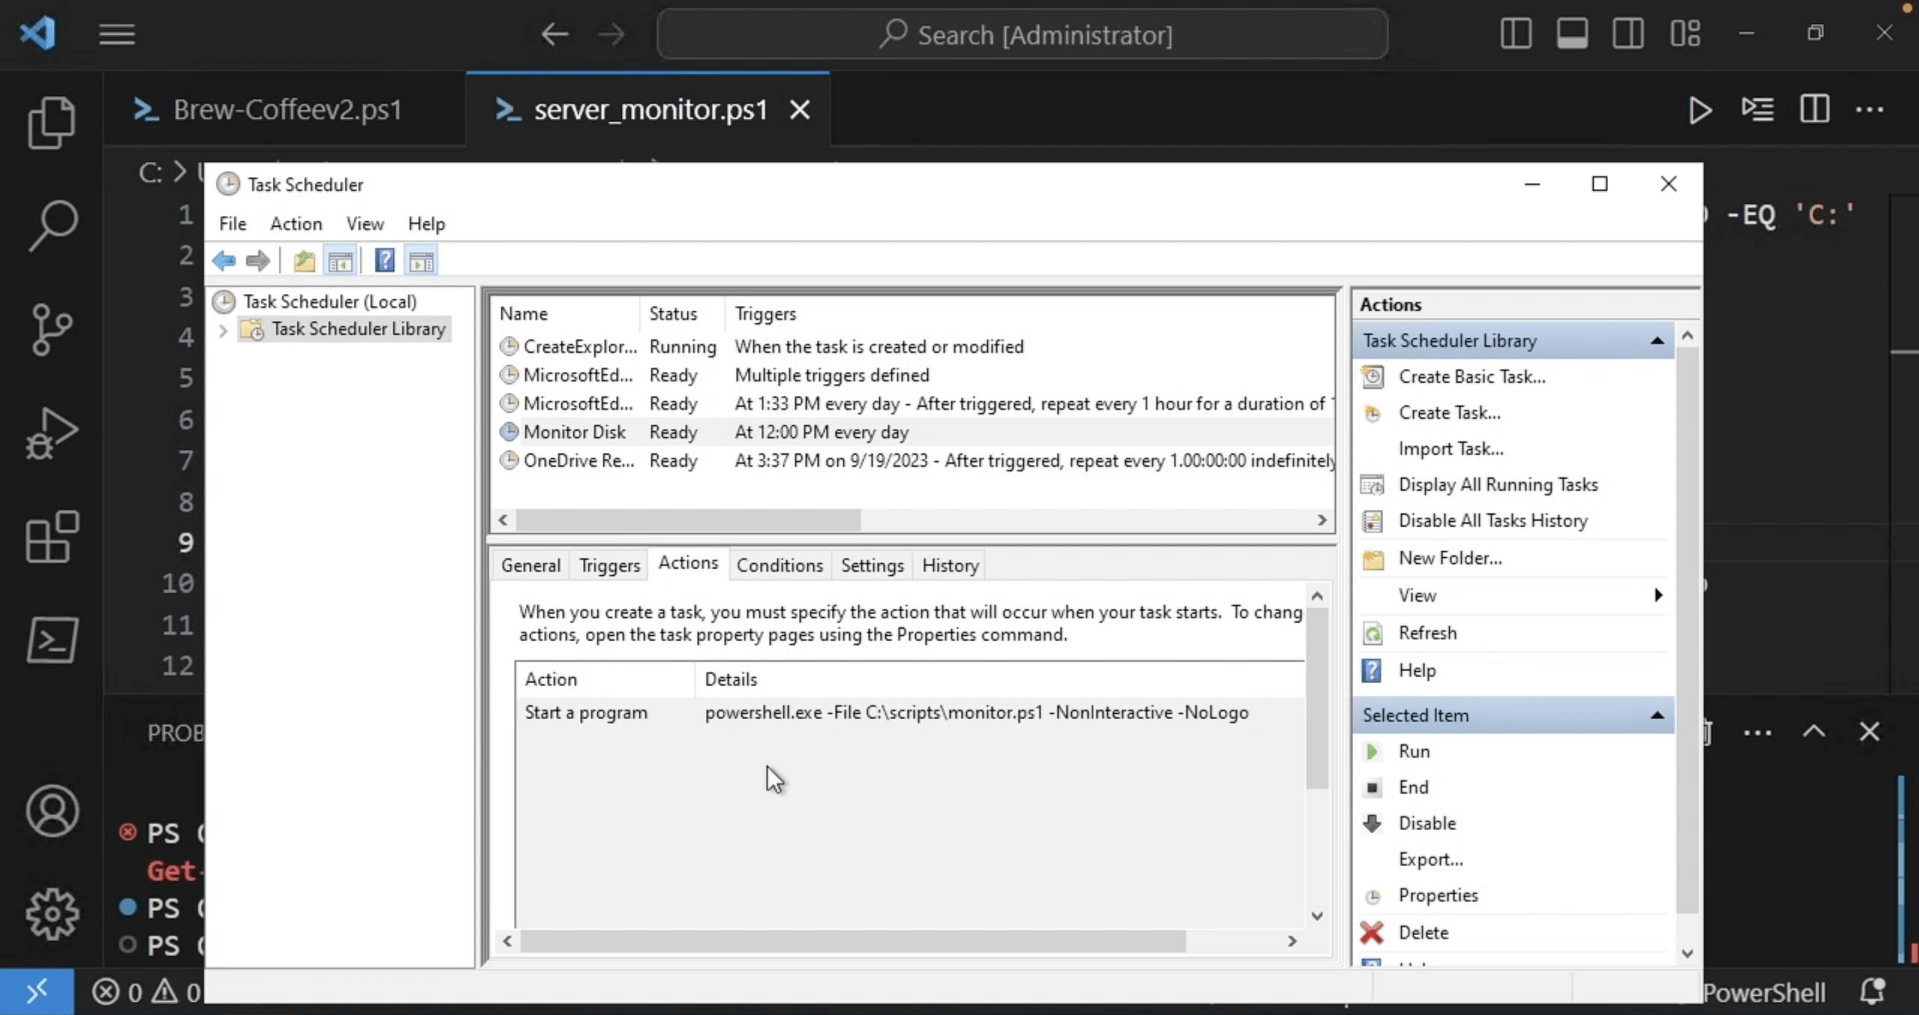The image size is (1919, 1015).
Task: Open Properties of selected task
Action: pyautogui.click(x=1438, y=895)
